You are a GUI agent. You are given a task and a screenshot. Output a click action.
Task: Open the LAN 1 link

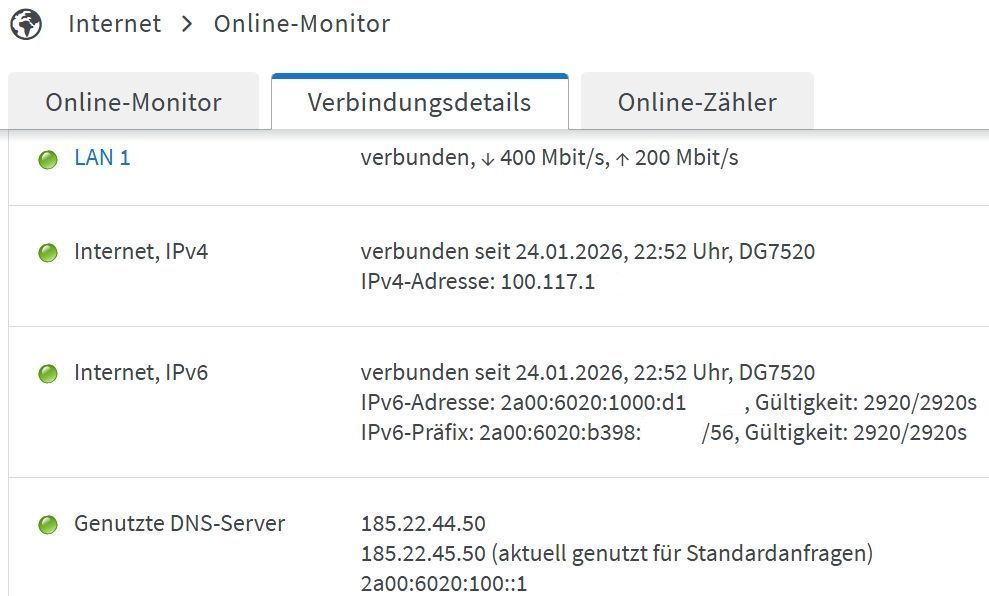point(102,158)
